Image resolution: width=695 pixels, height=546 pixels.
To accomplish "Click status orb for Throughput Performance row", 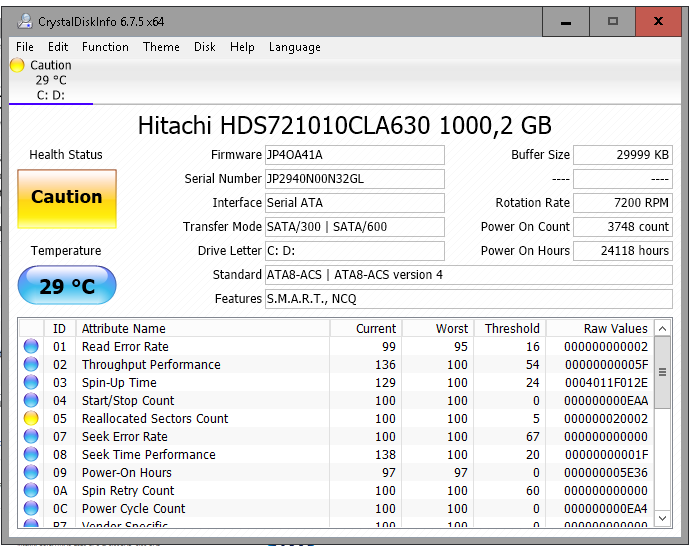I will [x=31, y=364].
